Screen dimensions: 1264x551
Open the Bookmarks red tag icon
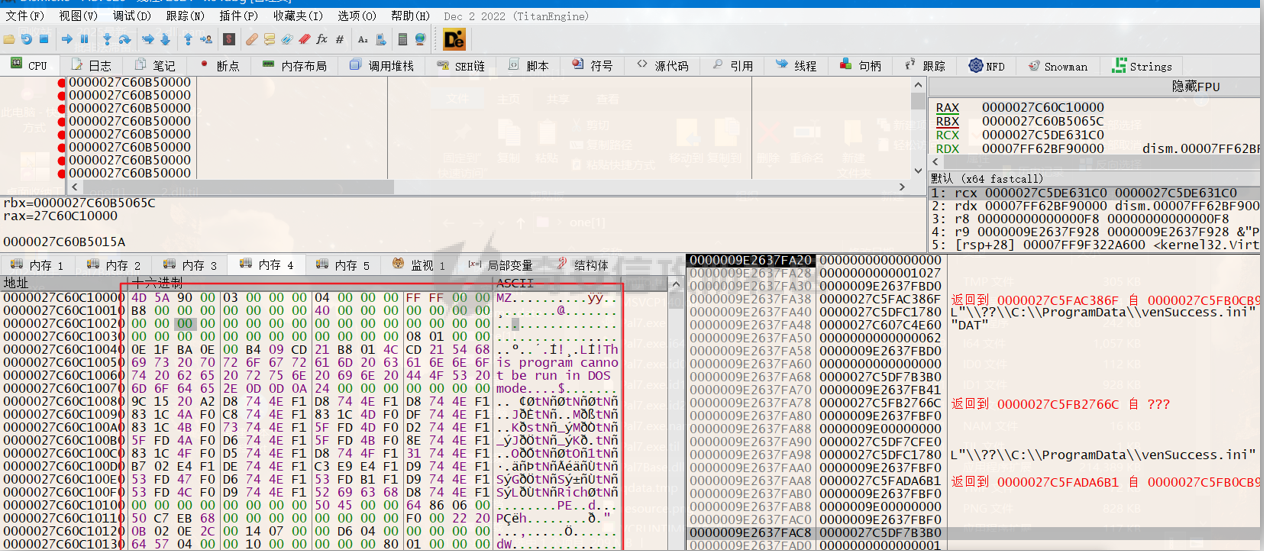click(304, 39)
